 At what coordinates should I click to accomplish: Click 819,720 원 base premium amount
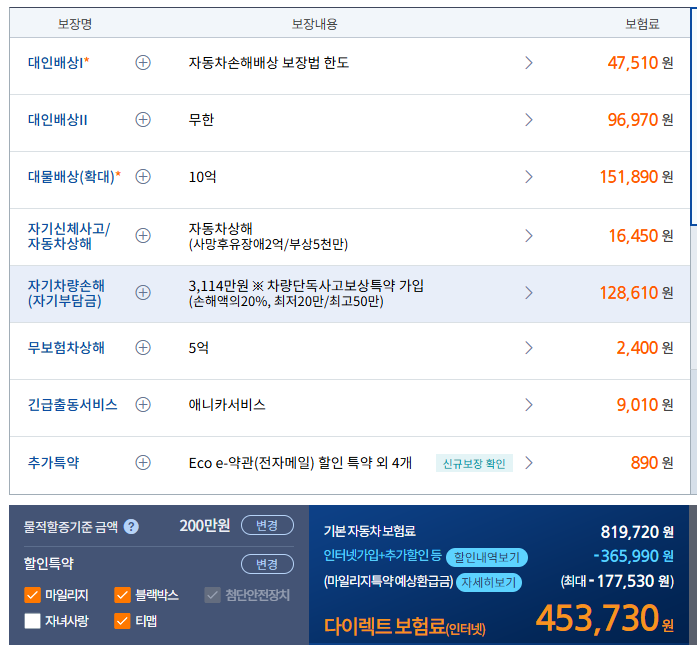[637, 532]
